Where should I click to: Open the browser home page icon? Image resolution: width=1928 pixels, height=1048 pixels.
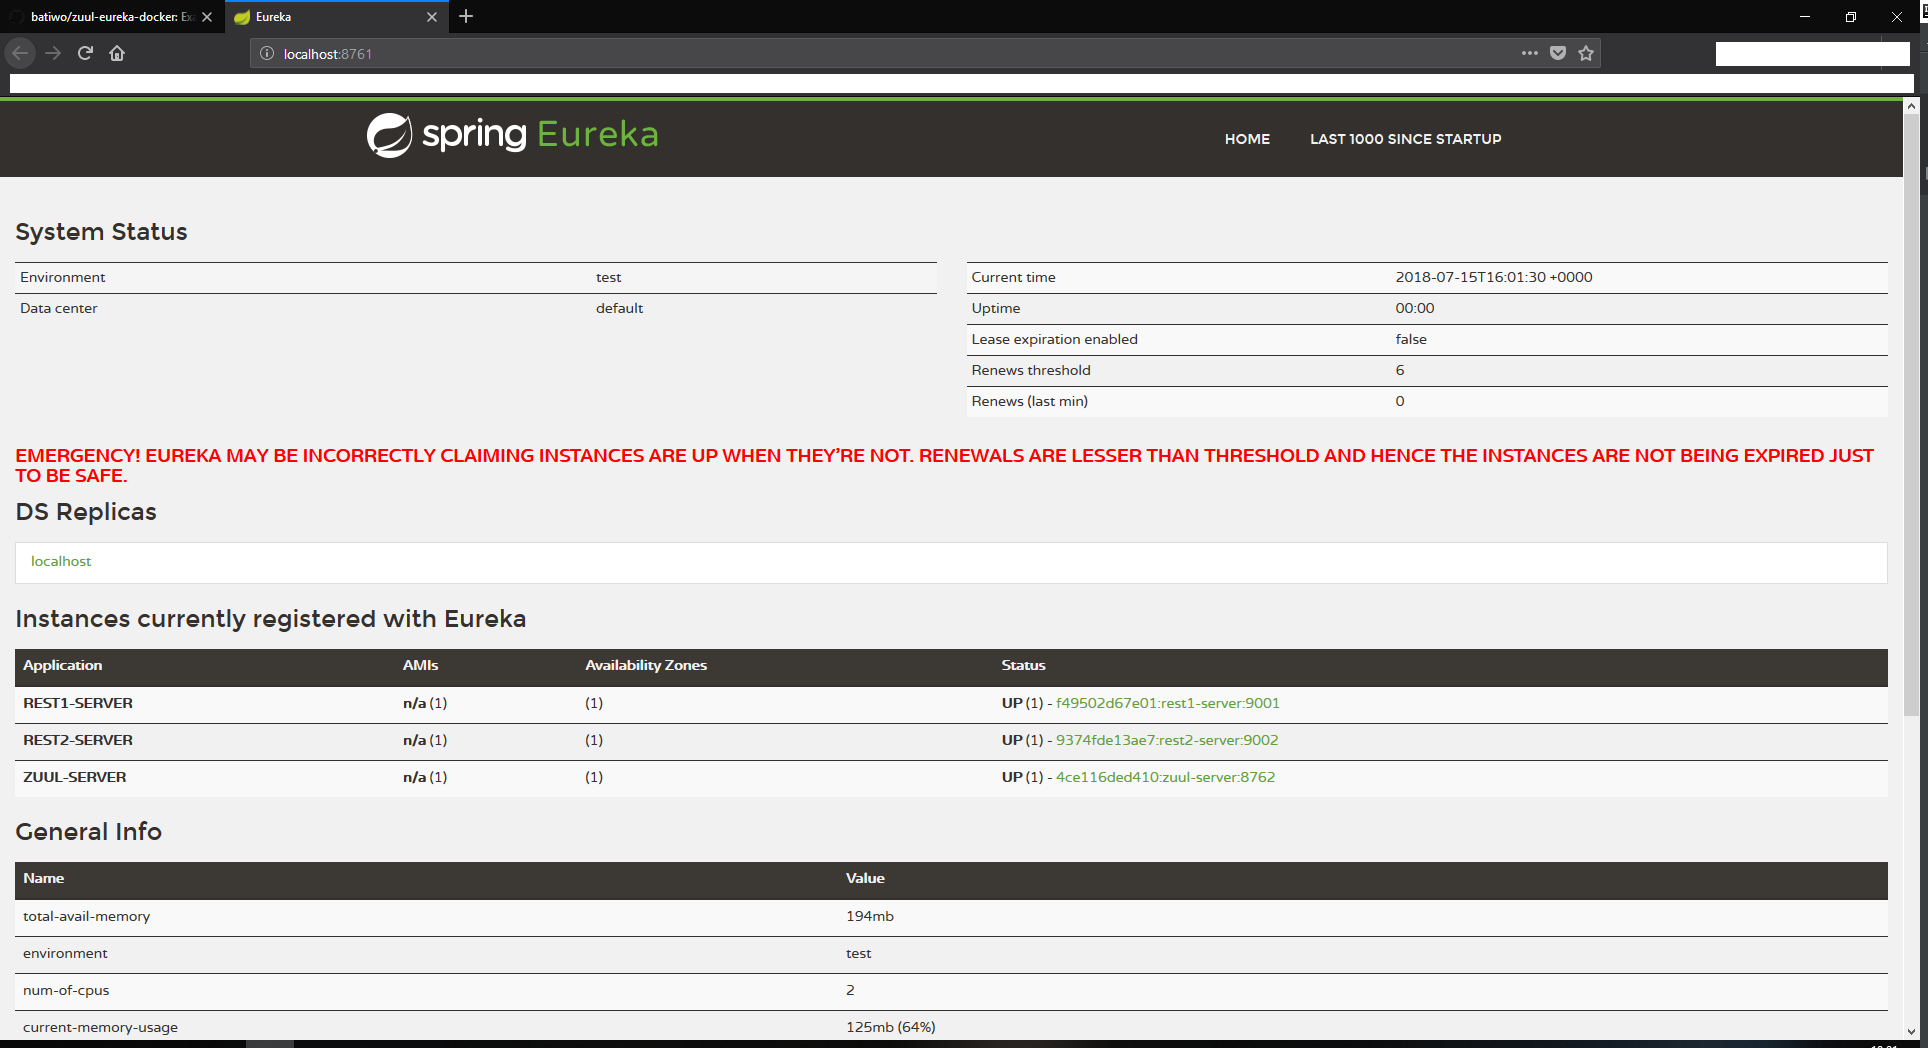[117, 53]
